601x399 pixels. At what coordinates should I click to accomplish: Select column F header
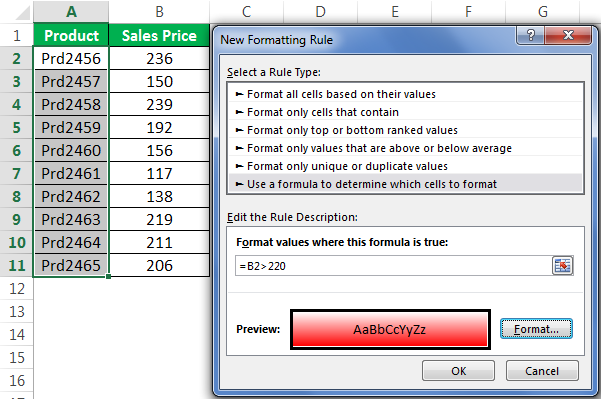tap(468, 11)
